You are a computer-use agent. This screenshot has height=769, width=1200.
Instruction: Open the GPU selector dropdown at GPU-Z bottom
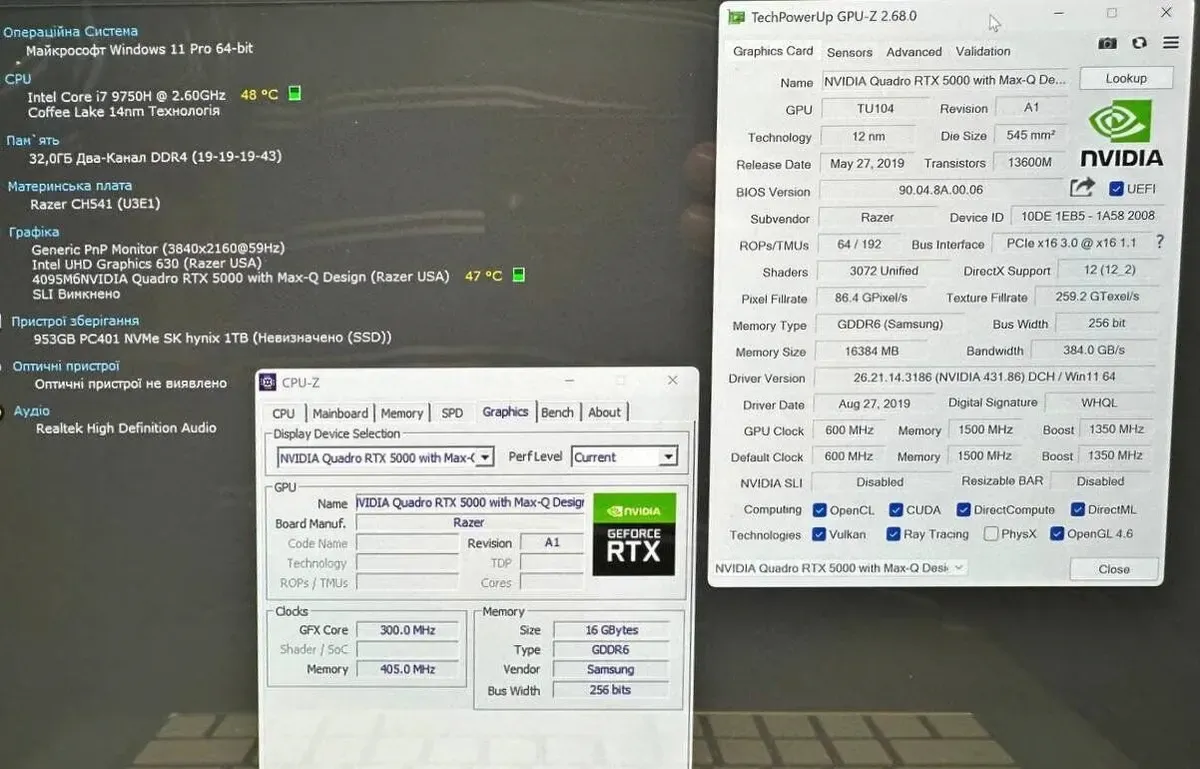tap(839, 568)
